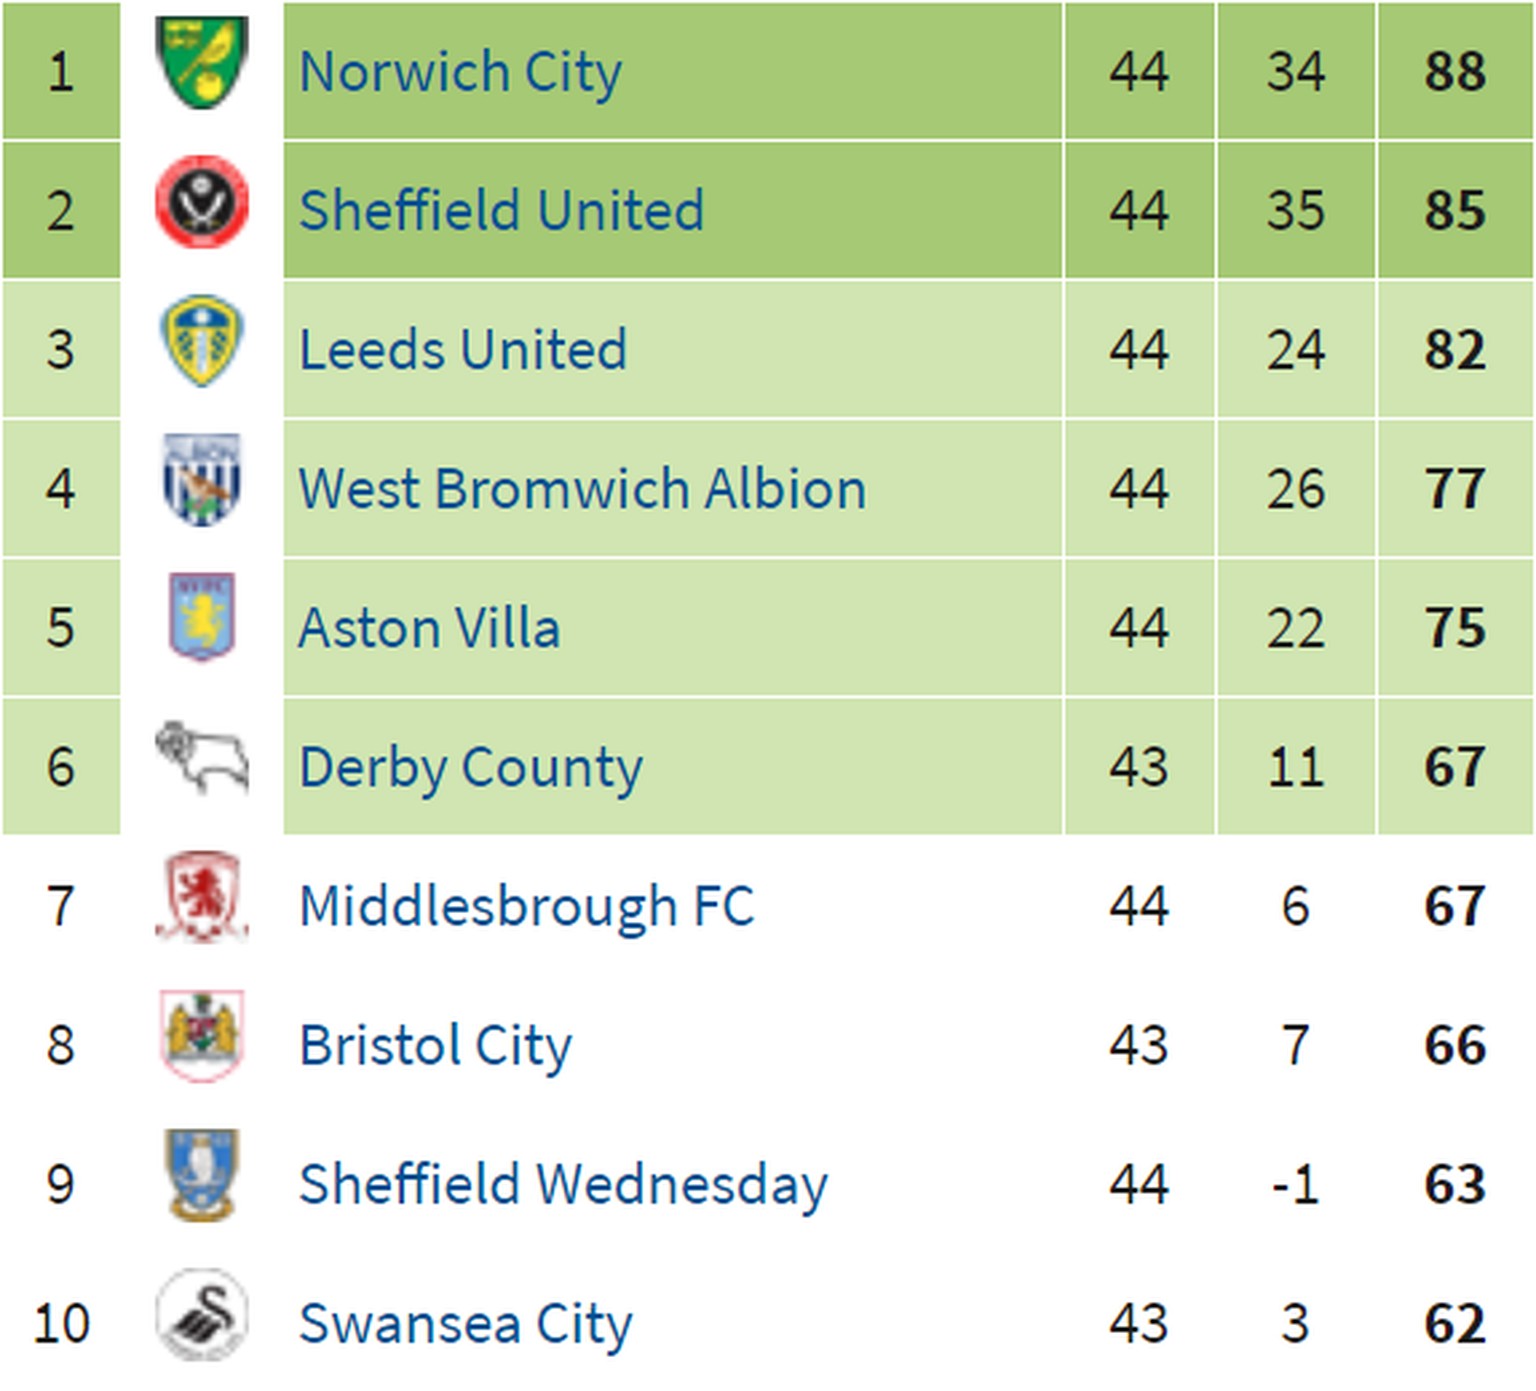Open the Swansea City team link
The image size is (1536, 1391).
coord(465,1324)
